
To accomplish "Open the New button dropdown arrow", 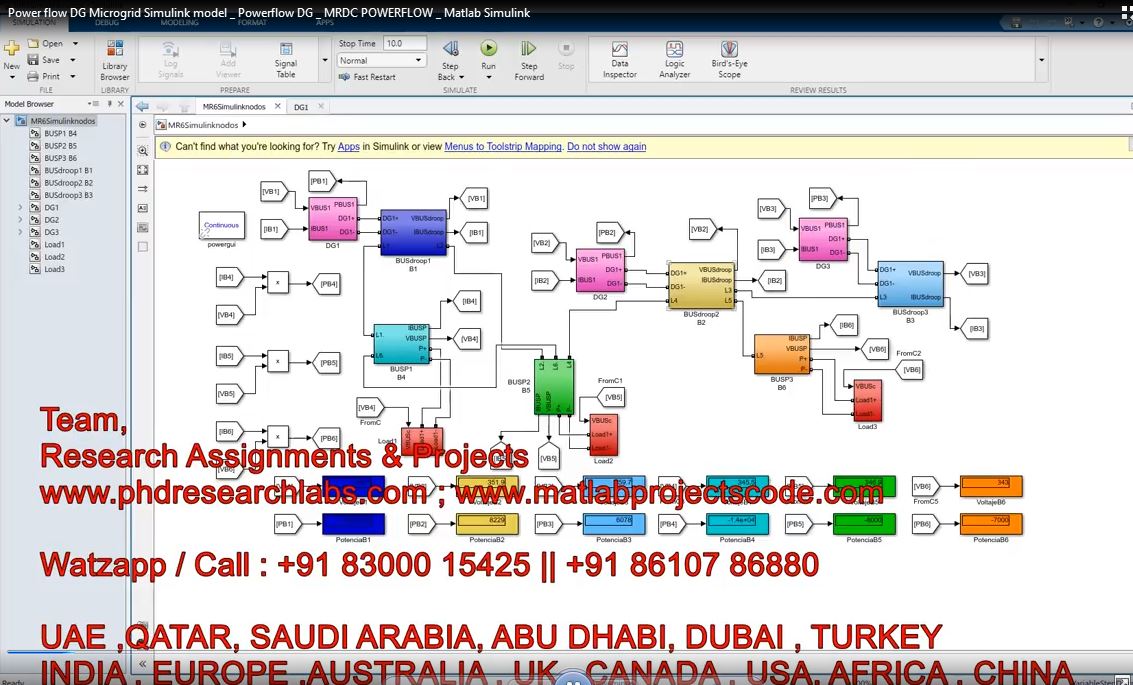I will [12, 77].
